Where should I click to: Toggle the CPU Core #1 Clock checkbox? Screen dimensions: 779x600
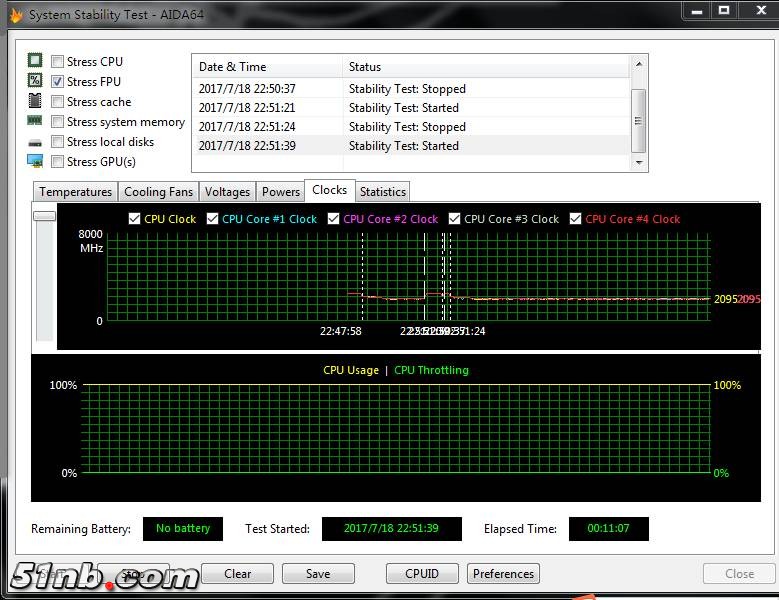coord(212,219)
